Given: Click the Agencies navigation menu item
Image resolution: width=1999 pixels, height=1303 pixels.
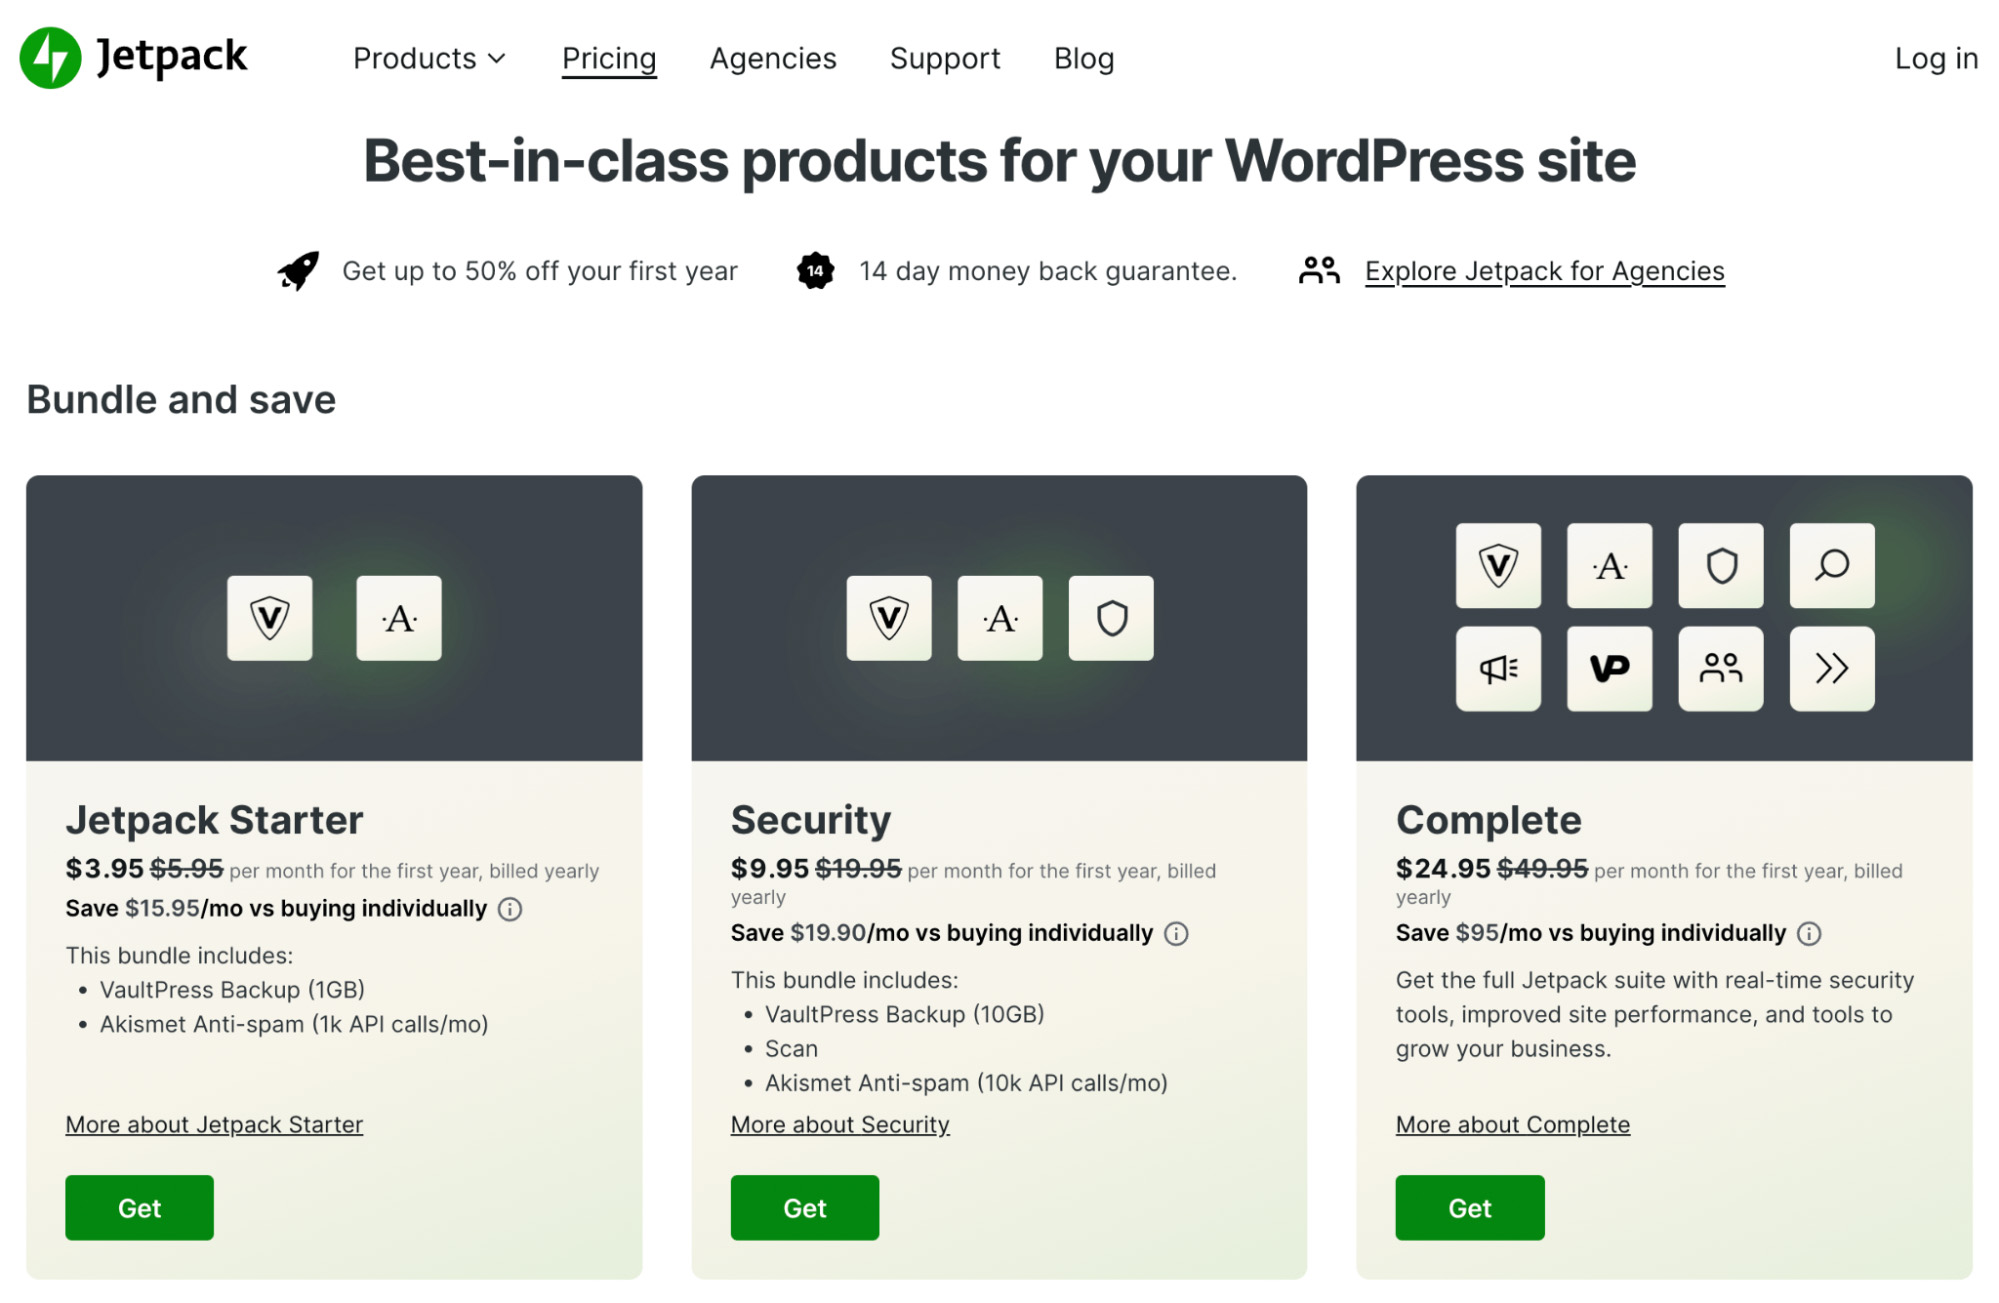Looking at the screenshot, I should point(772,58).
